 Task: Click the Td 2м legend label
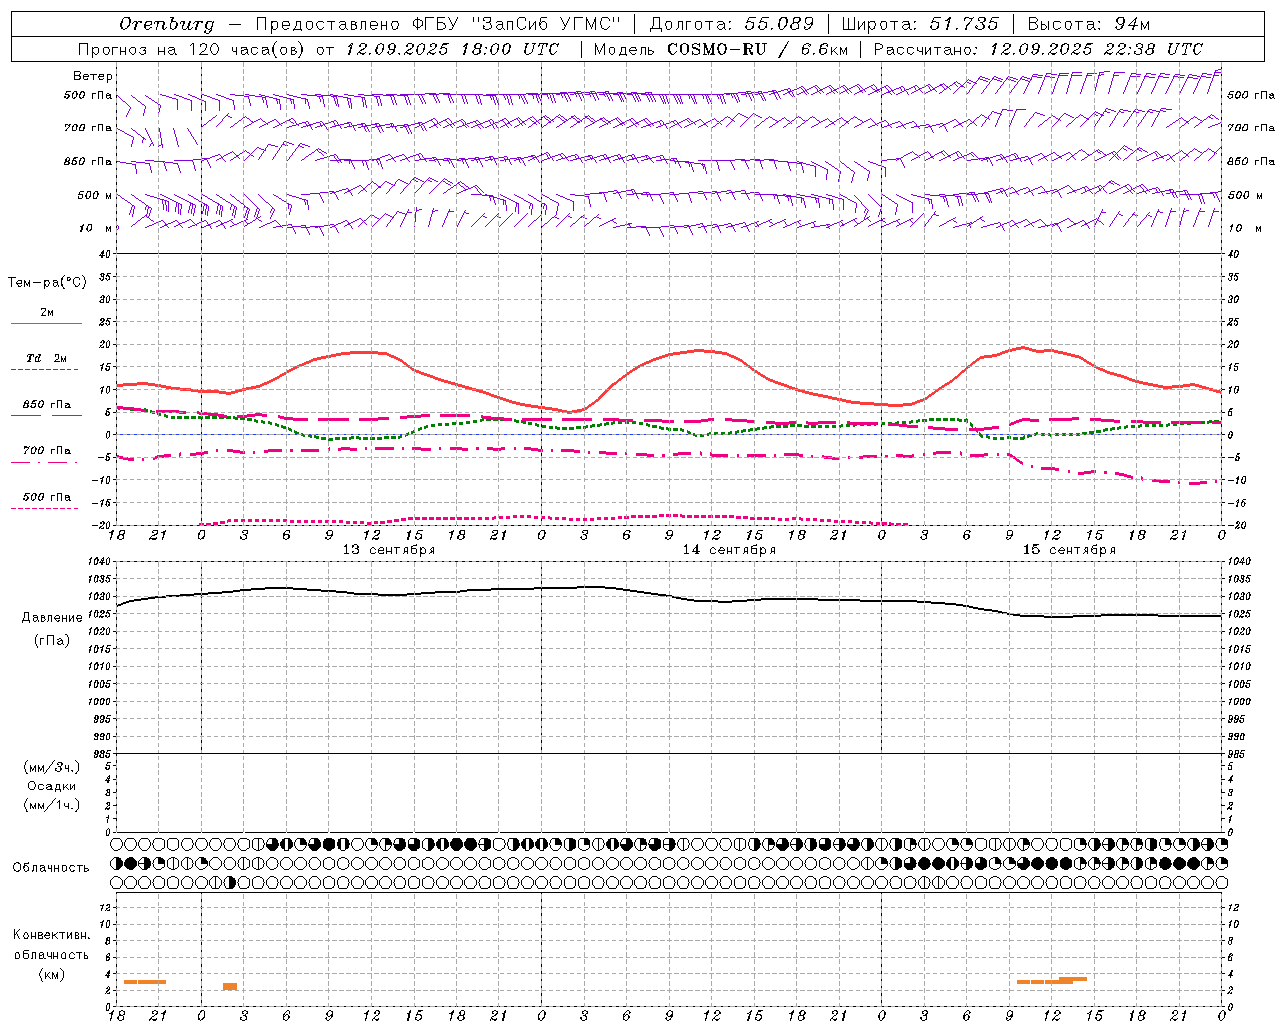(x=46, y=358)
